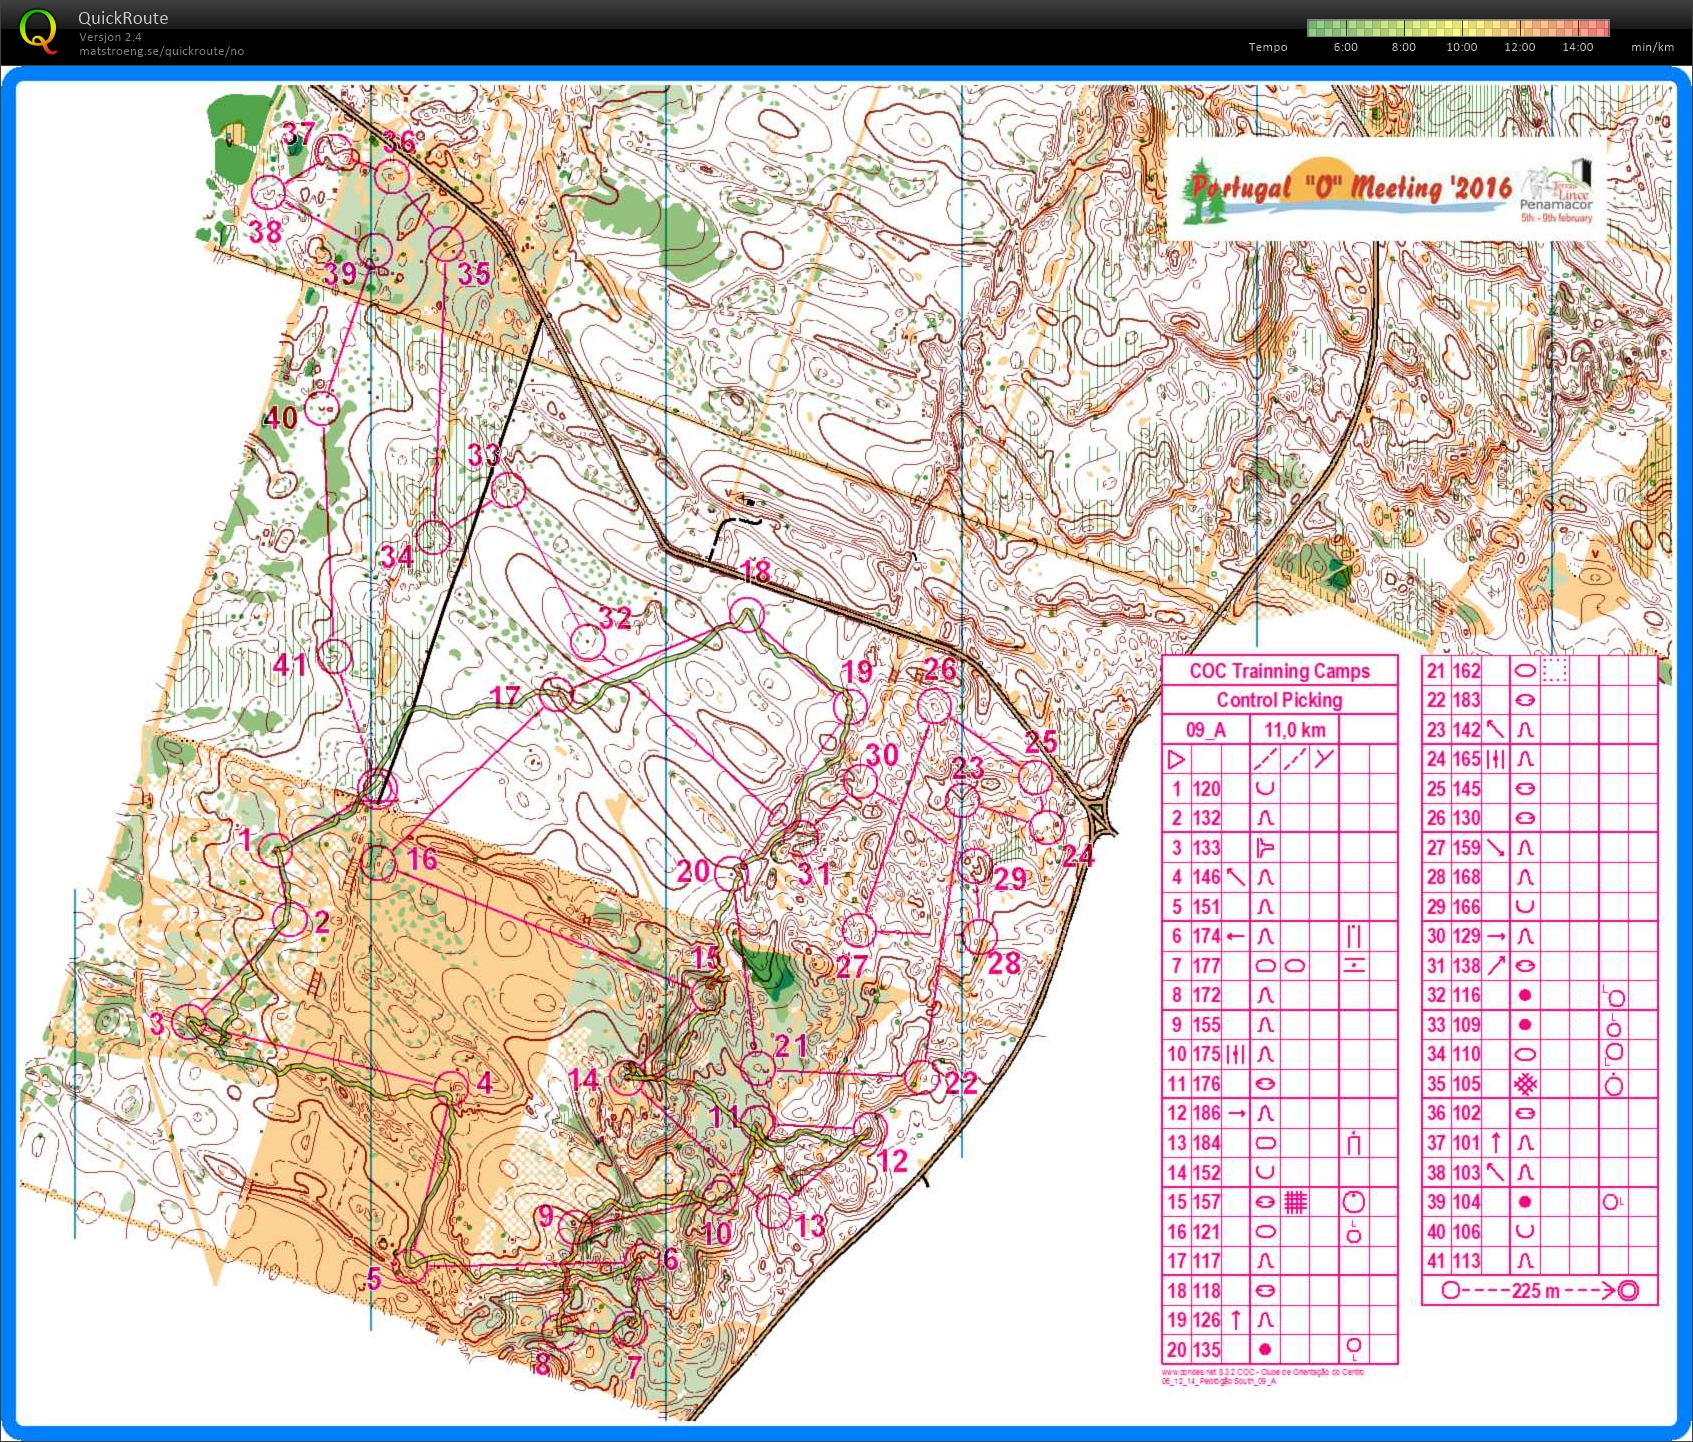Click control circle 40 on the map

pos(321,408)
